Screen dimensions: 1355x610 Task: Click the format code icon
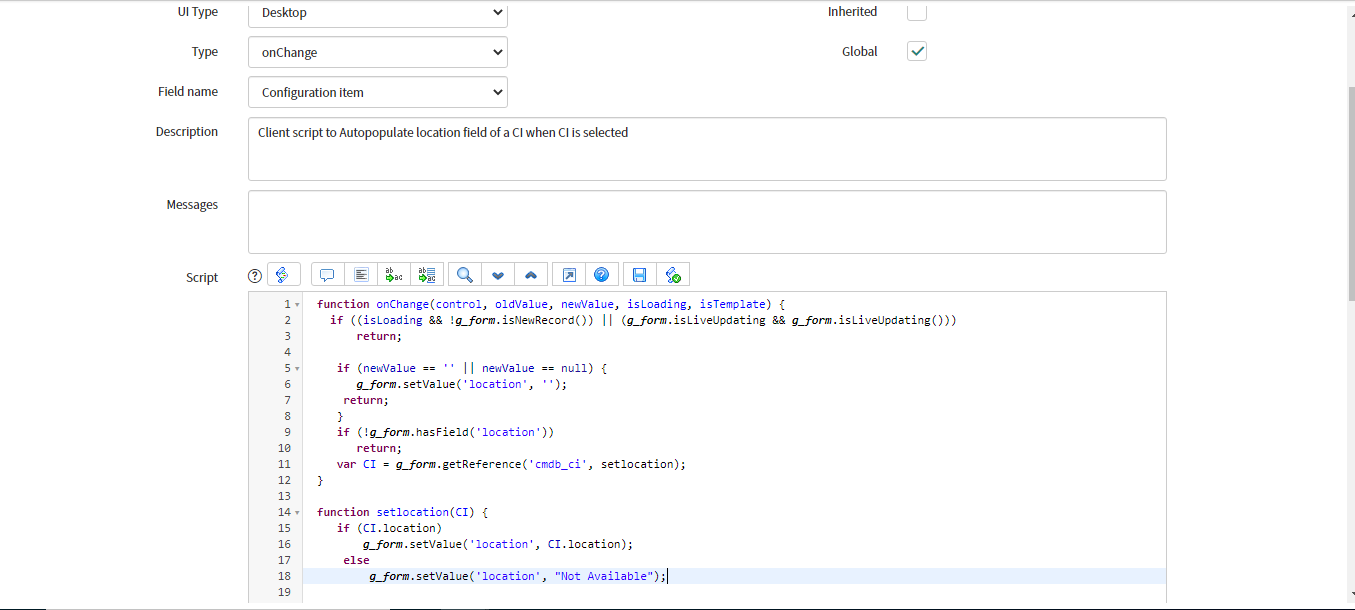tap(362, 275)
